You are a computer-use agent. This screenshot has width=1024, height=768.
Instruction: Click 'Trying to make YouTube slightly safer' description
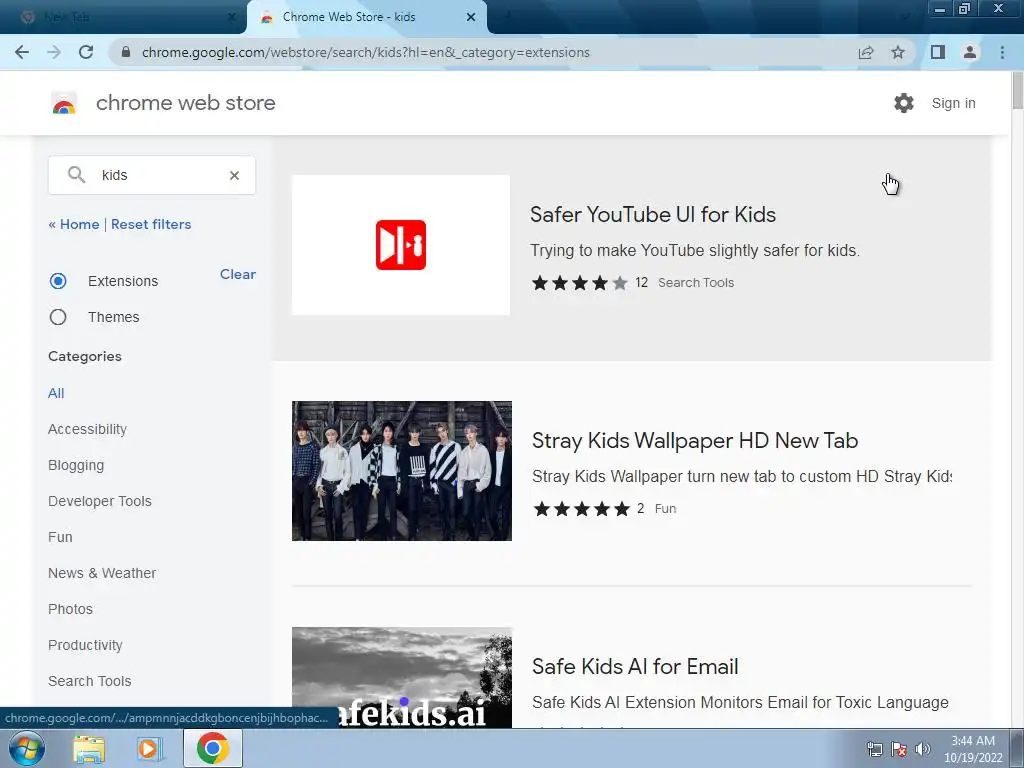[x=695, y=250]
